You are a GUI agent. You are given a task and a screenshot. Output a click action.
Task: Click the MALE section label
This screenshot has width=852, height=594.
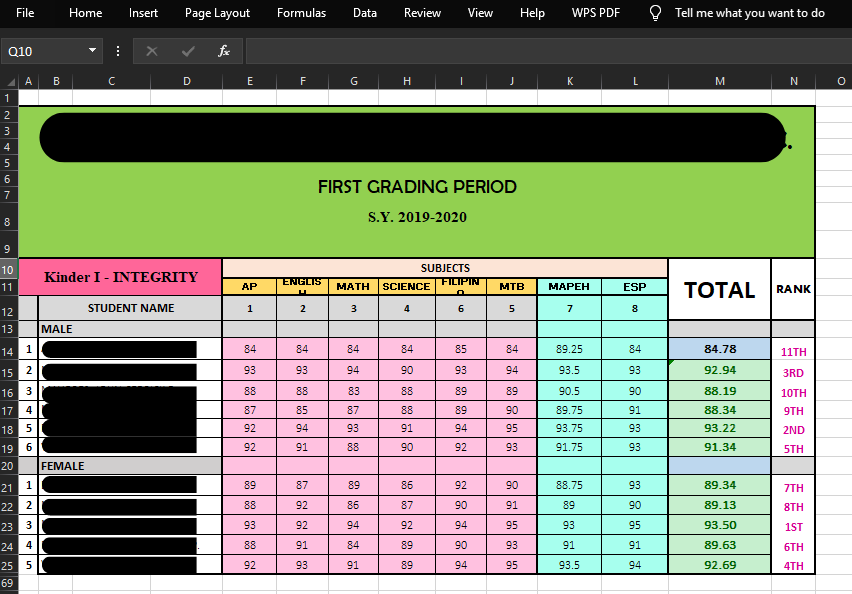130,329
